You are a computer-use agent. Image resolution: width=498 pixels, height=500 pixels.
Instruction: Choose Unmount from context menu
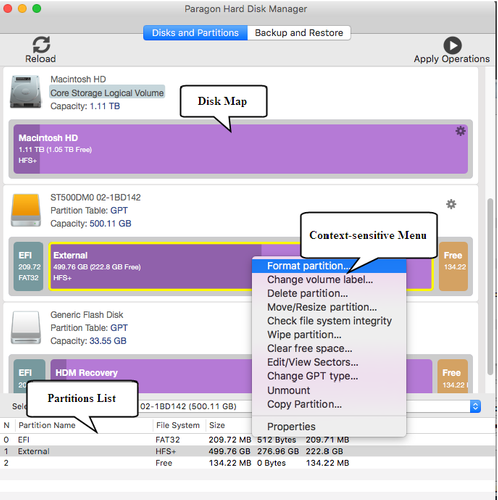pyautogui.click(x=329, y=390)
